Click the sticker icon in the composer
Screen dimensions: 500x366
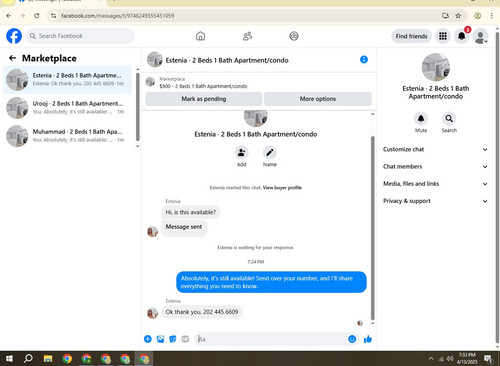point(173,339)
